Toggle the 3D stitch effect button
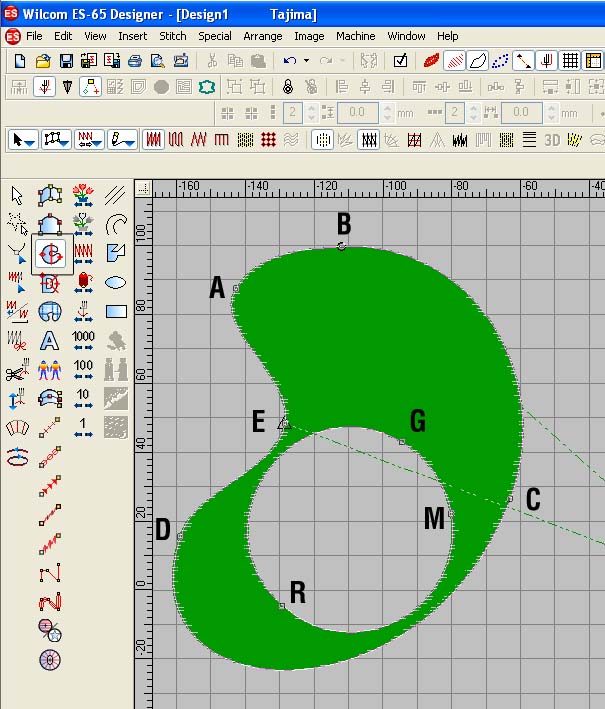Image resolution: width=605 pixels, height=709 pixels. tap(552, 139)
